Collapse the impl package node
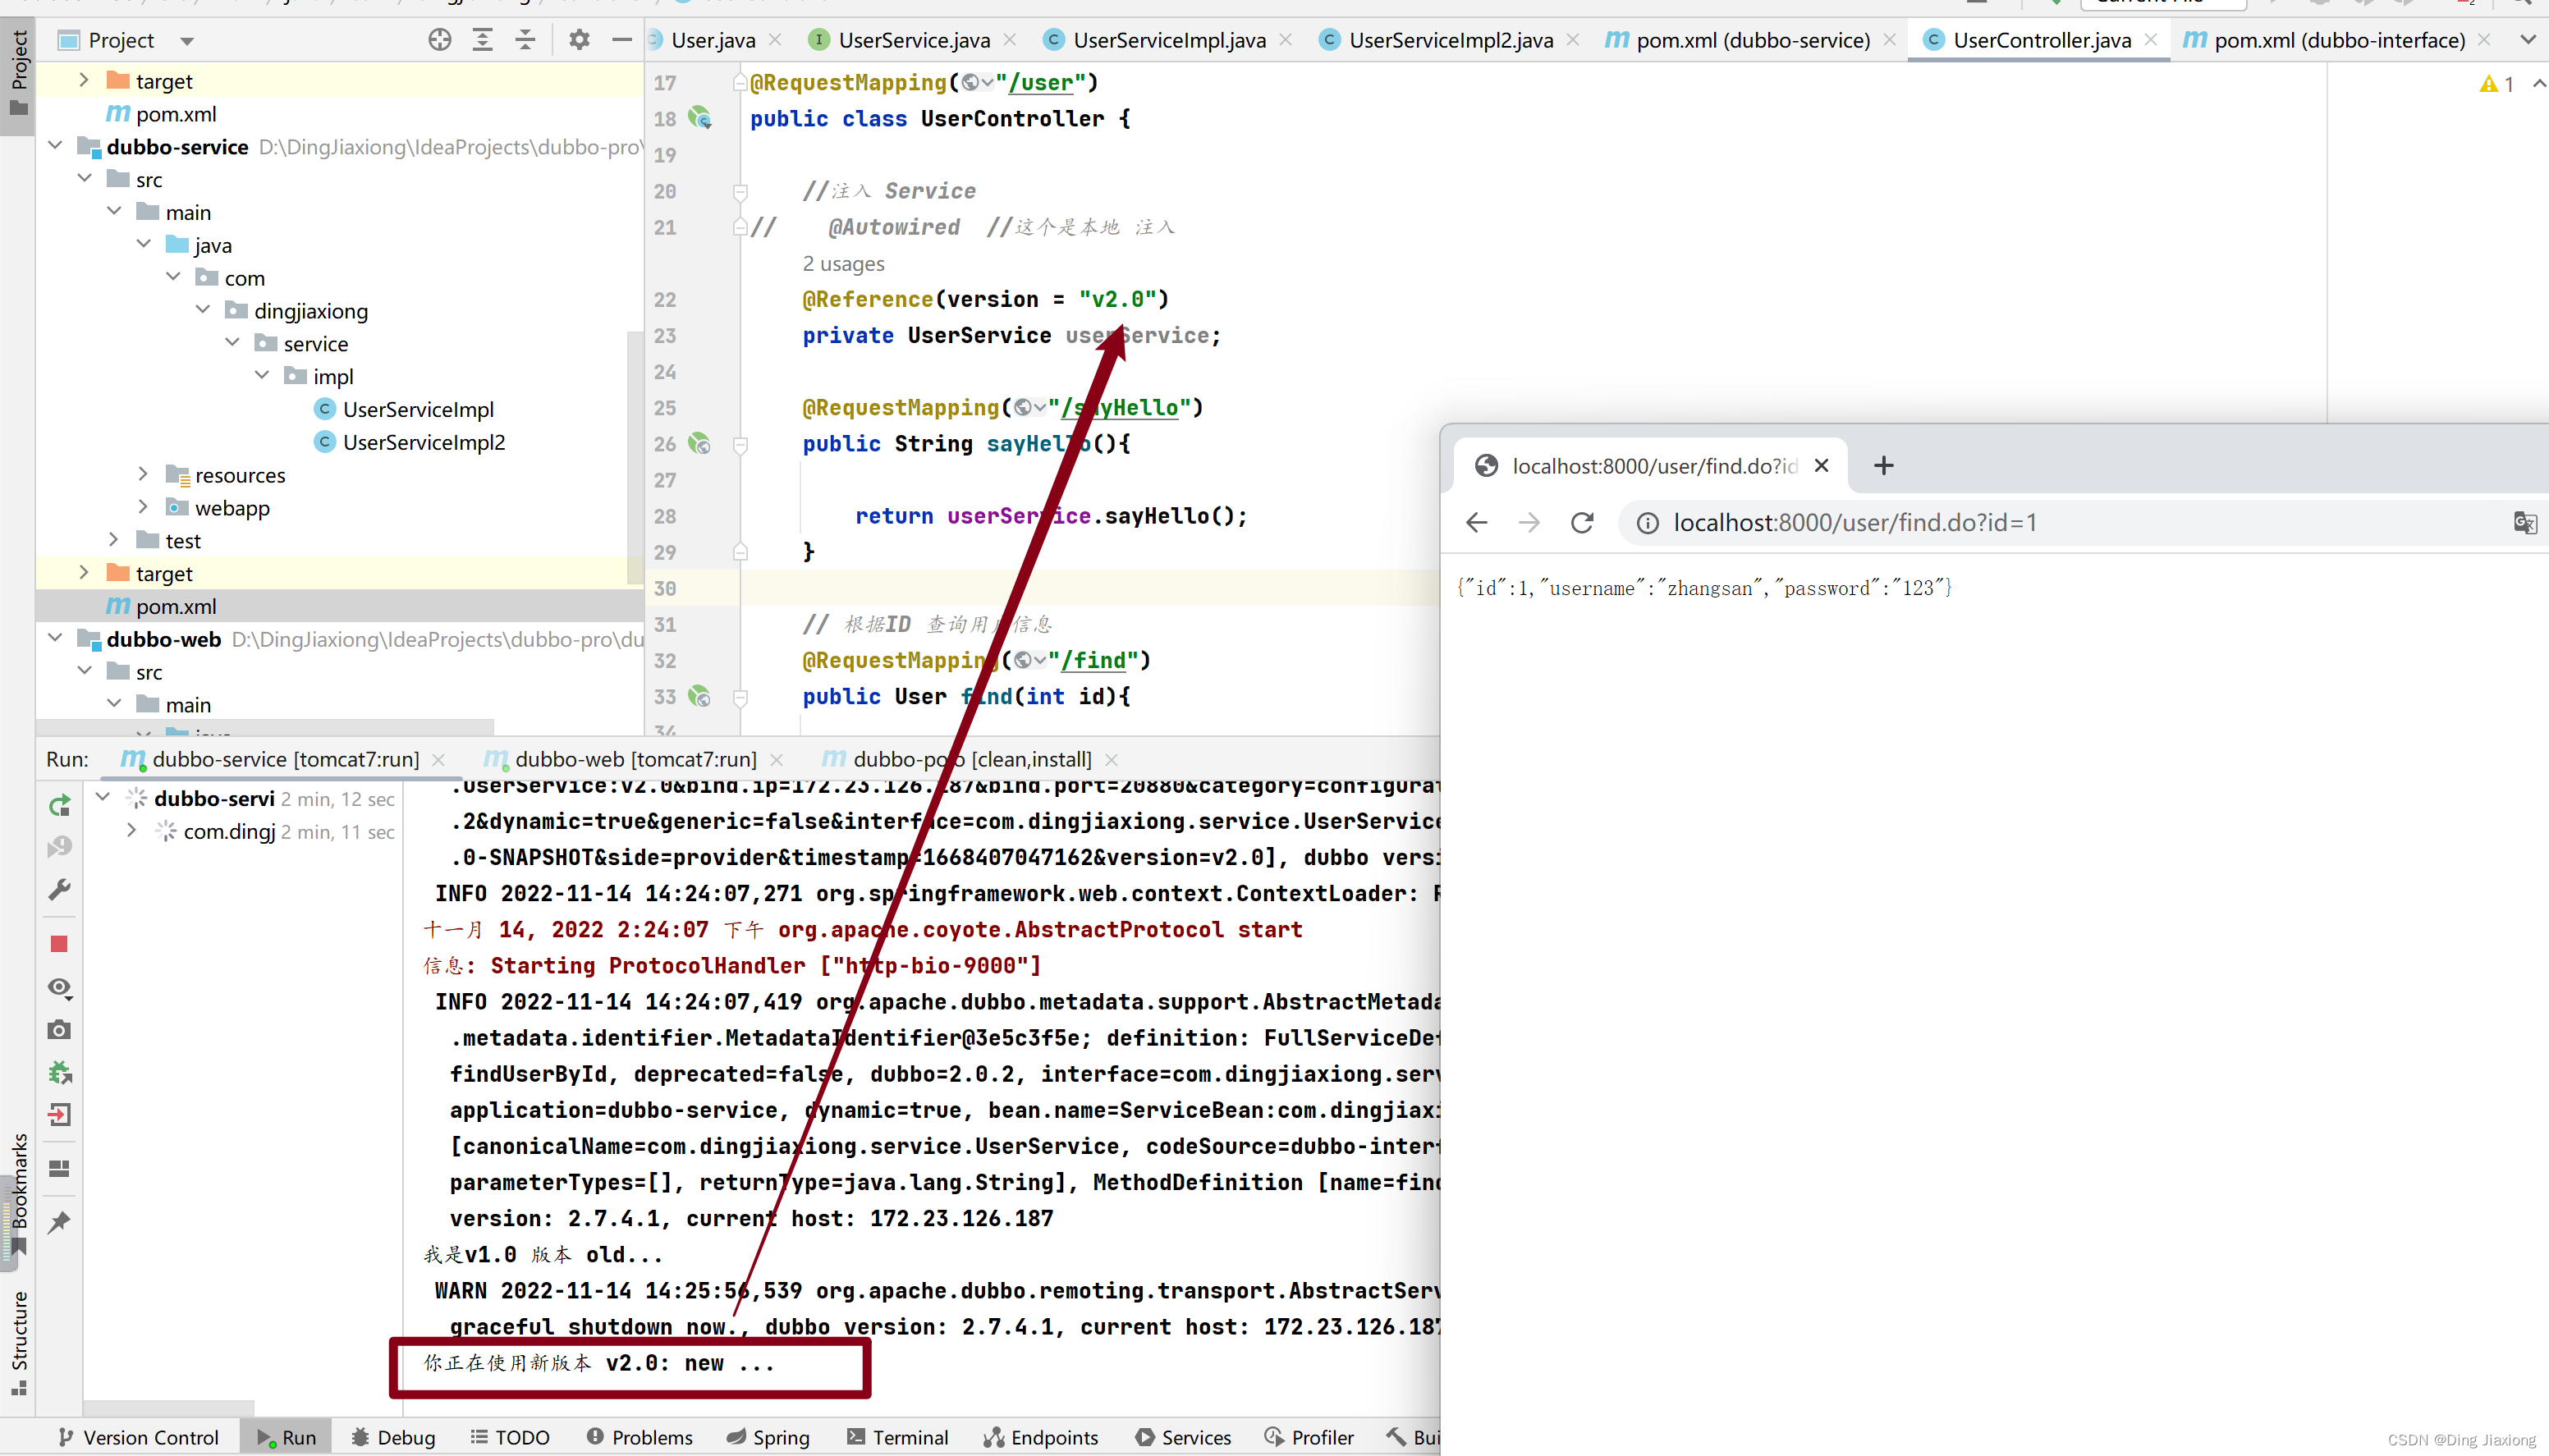This screenshot has height=1456, width=2549. [x=262, y=375]
